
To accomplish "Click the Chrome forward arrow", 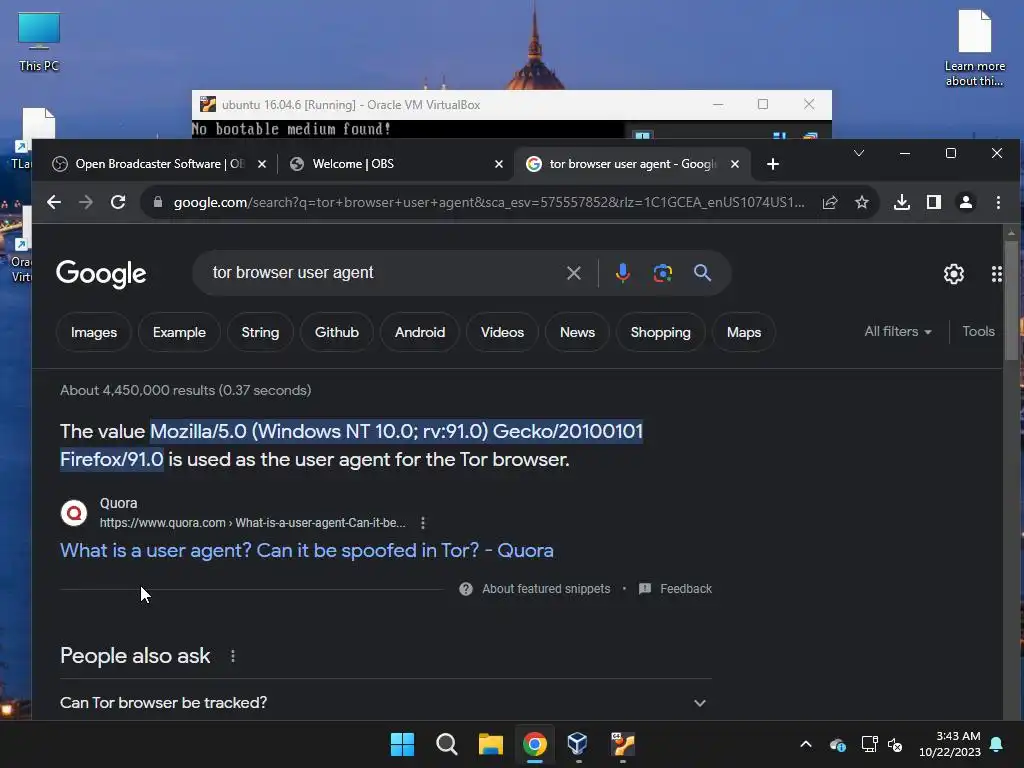I will pos(86,202).
